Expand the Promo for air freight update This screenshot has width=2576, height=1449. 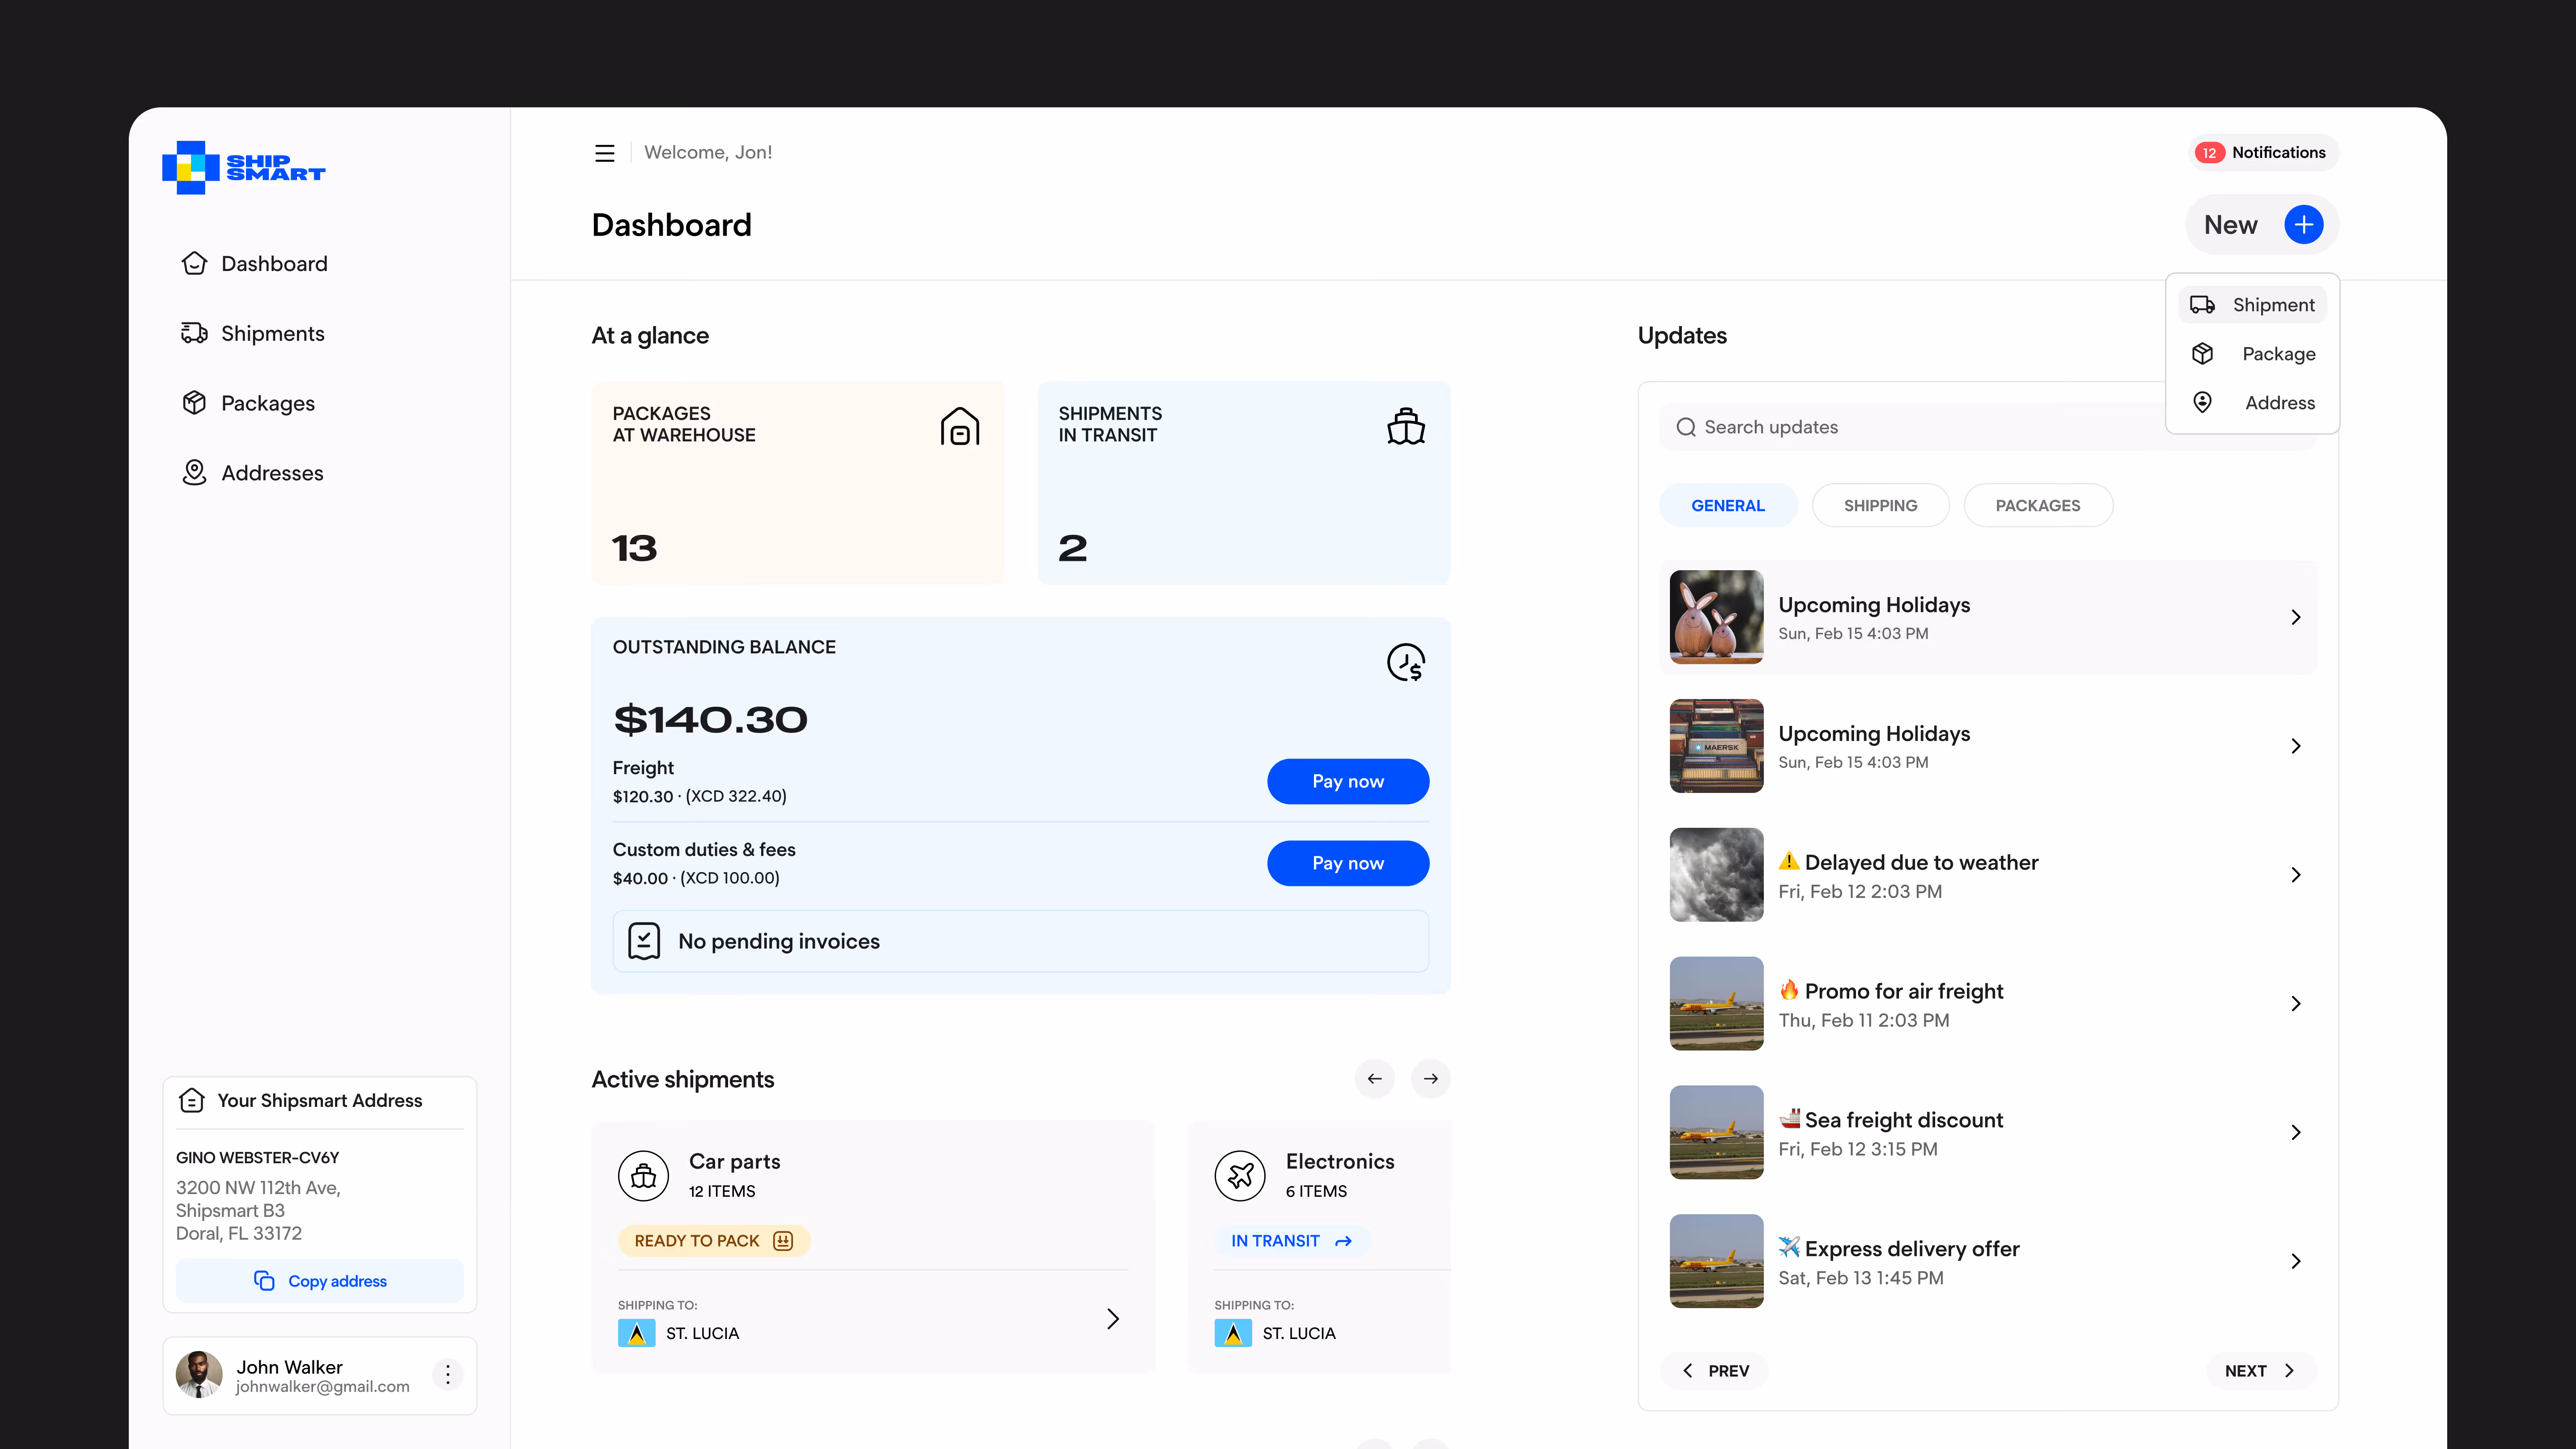(x=2295, y=1004)
